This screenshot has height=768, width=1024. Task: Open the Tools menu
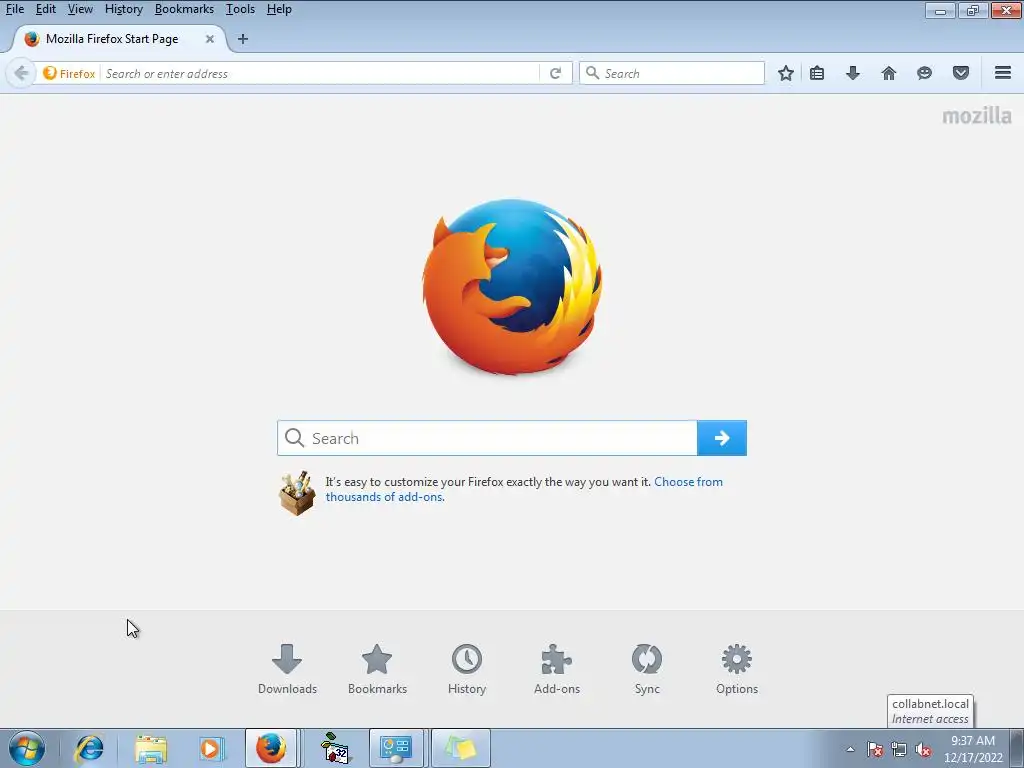[x=240, y=9]
